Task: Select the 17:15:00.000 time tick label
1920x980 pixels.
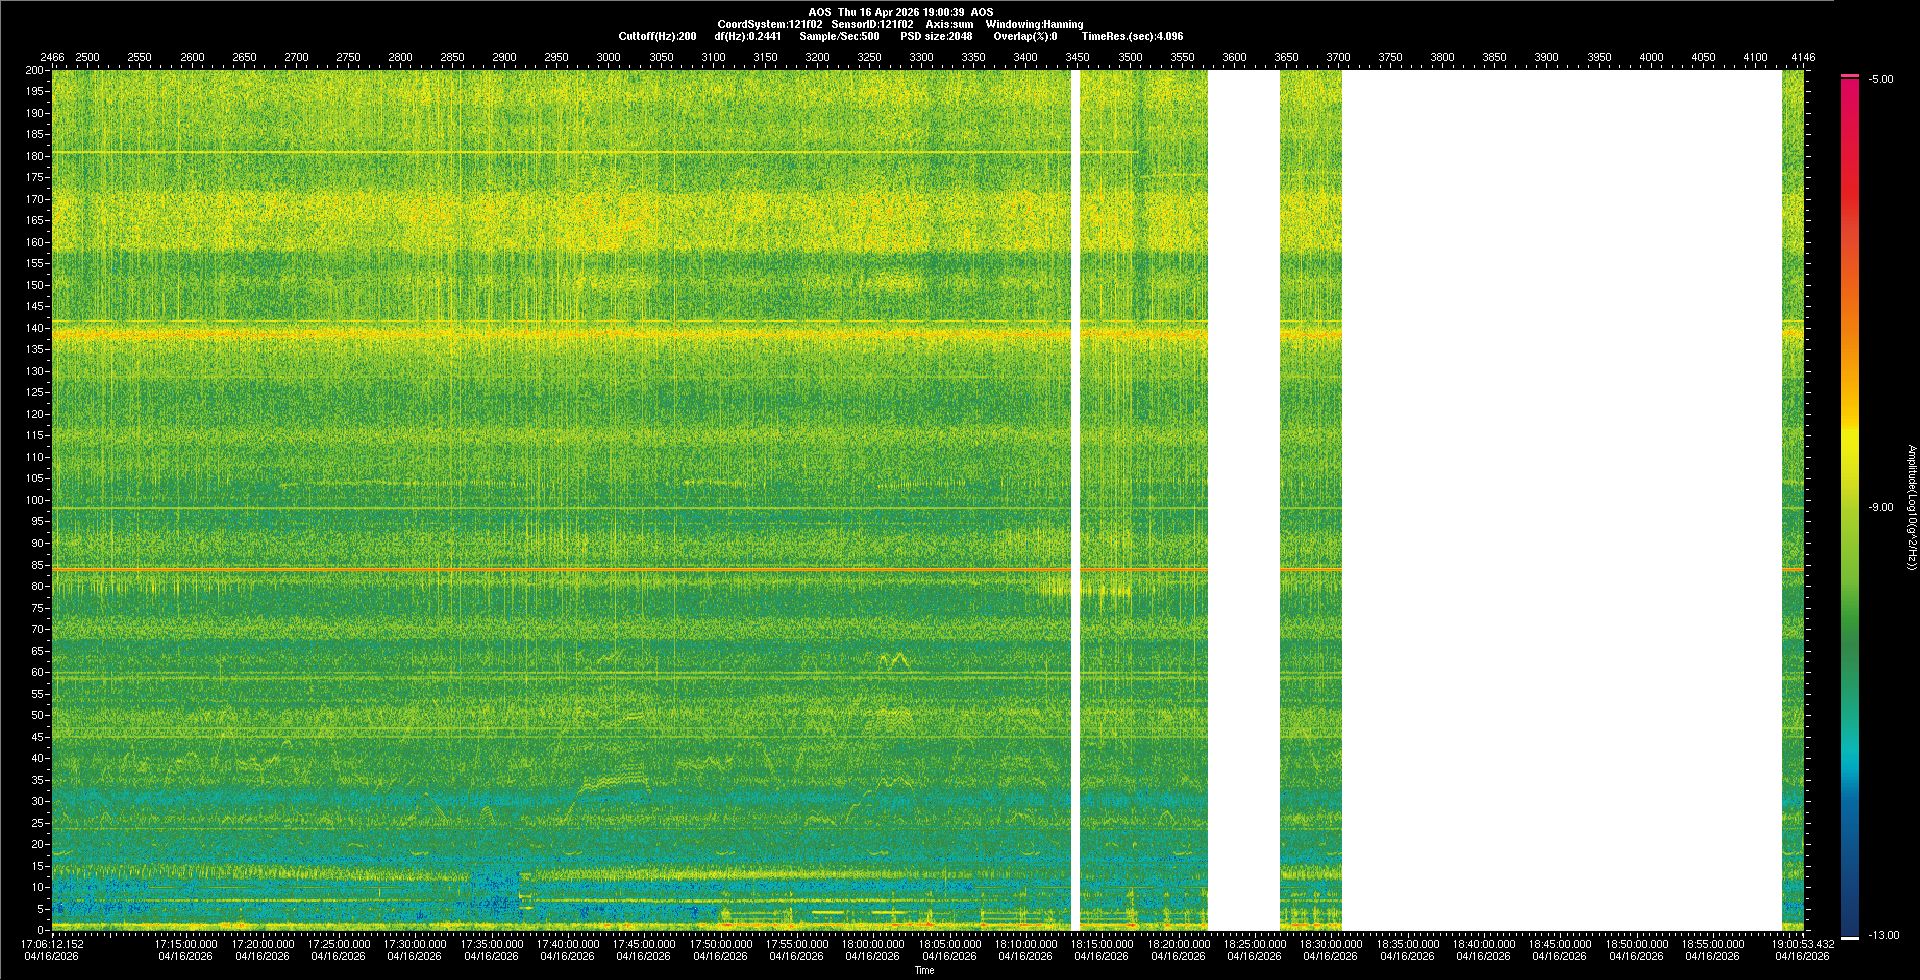Action: click(186, 944)
